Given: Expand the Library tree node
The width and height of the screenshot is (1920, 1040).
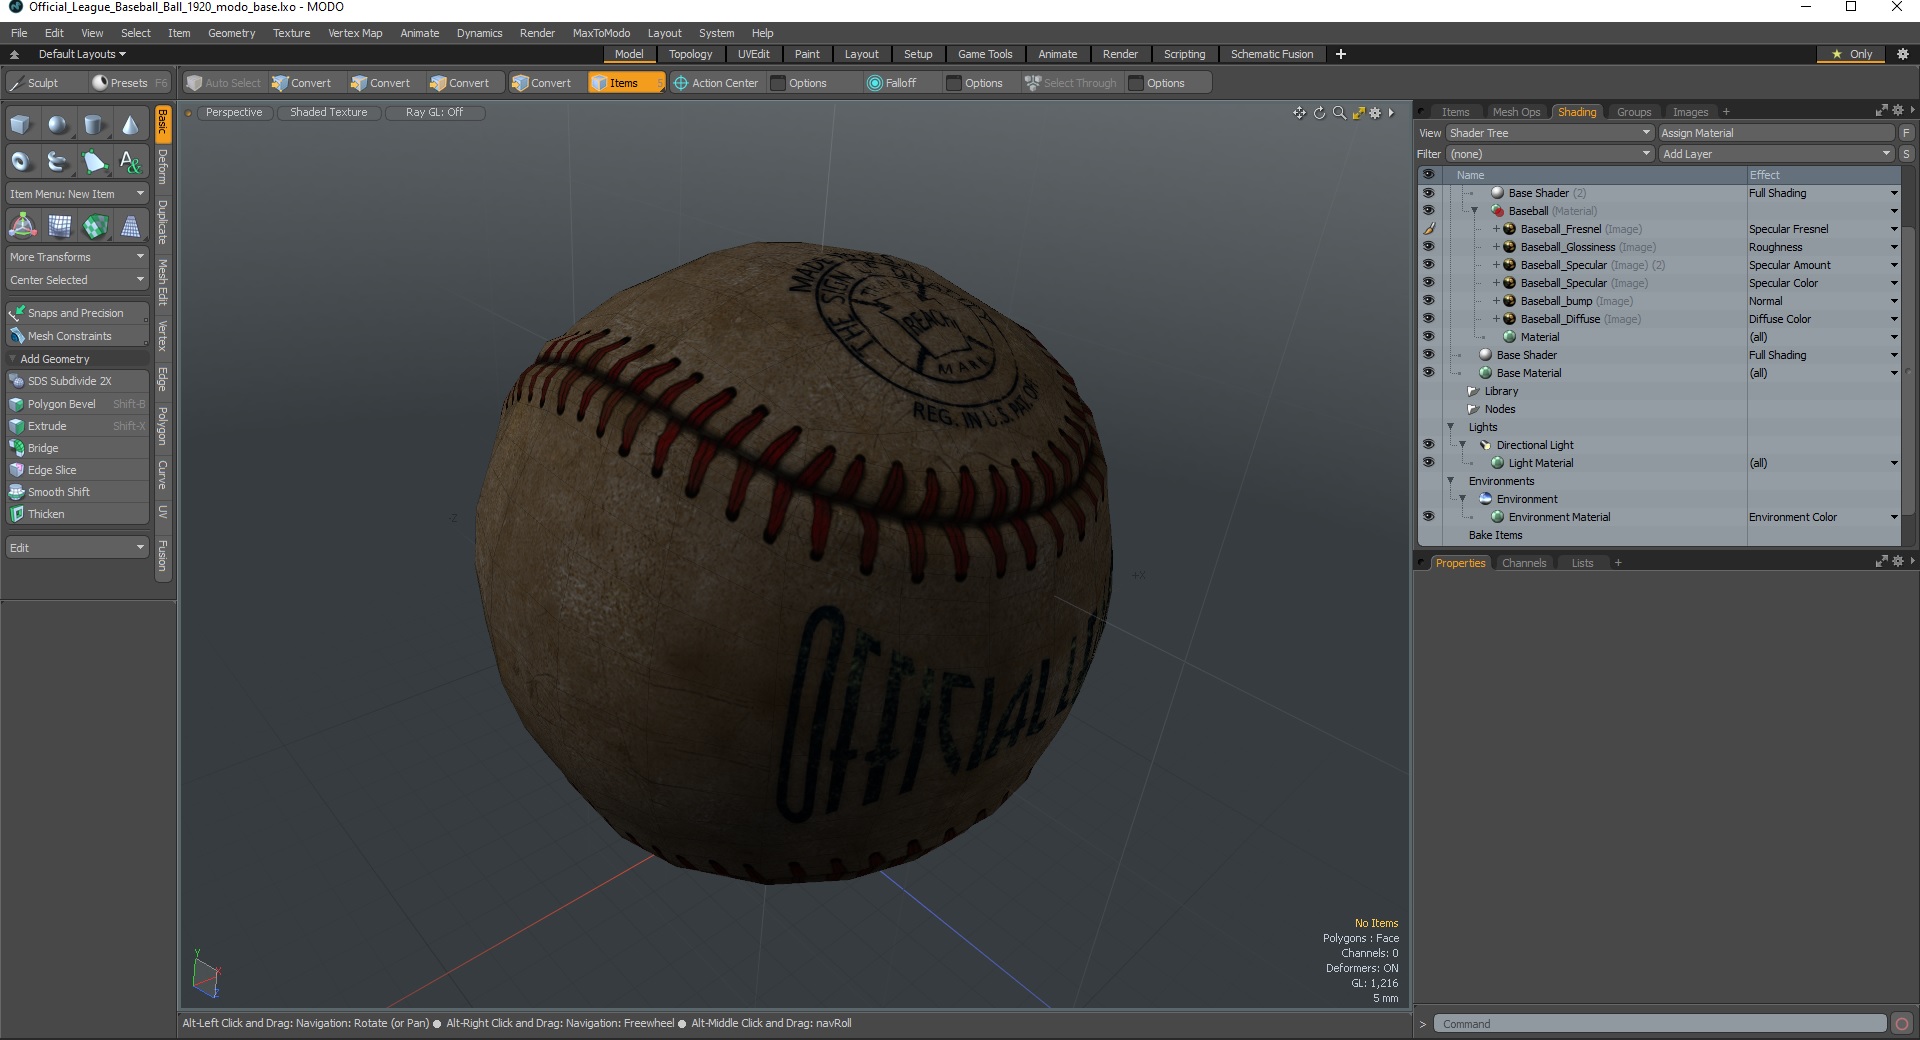Looking at the screenshot, I should [x=1473, y=391].
